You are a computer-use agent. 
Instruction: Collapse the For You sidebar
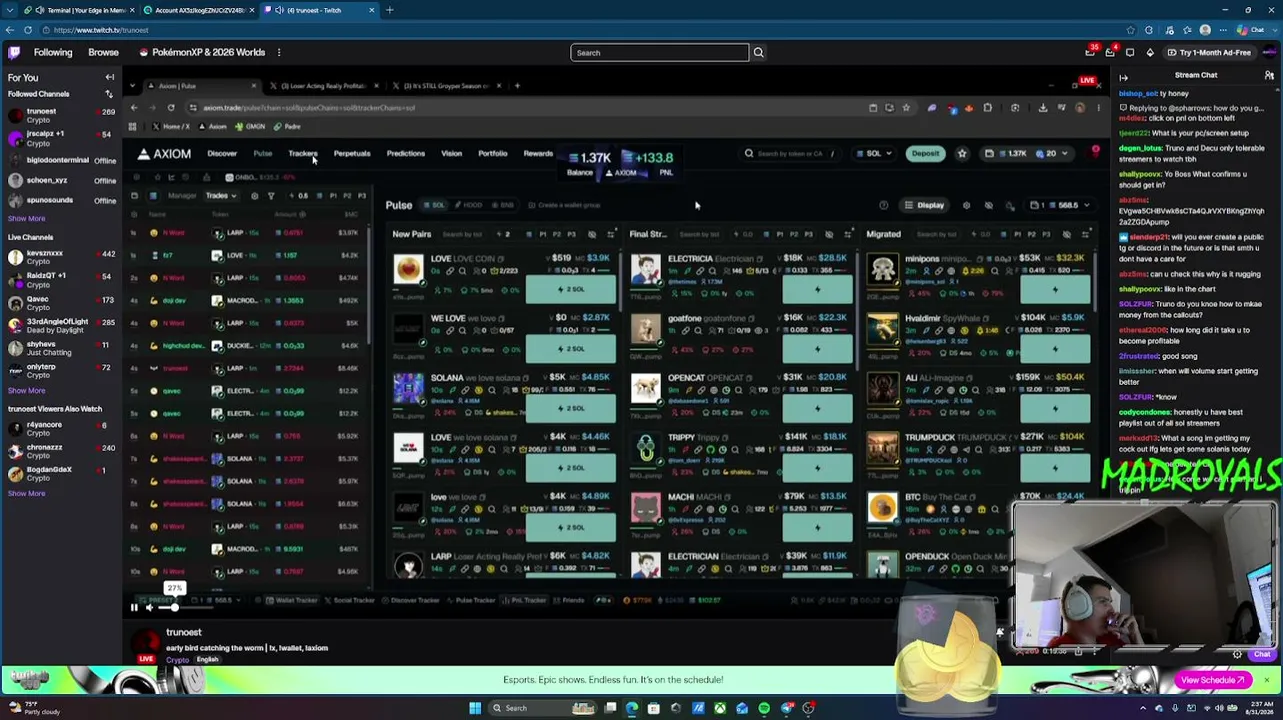(x=110, y=77)
